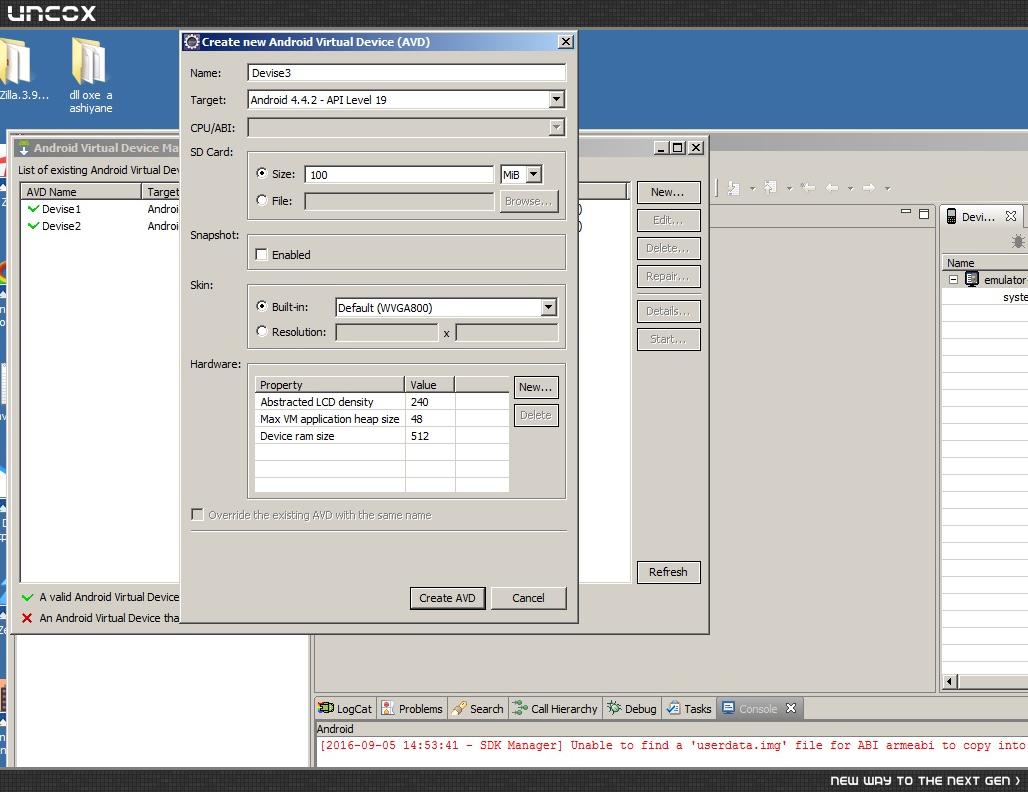Click the greyed-out Browse button
Image resolution: width=1028 pixels, height=792 pixels.
click(528, 201)
